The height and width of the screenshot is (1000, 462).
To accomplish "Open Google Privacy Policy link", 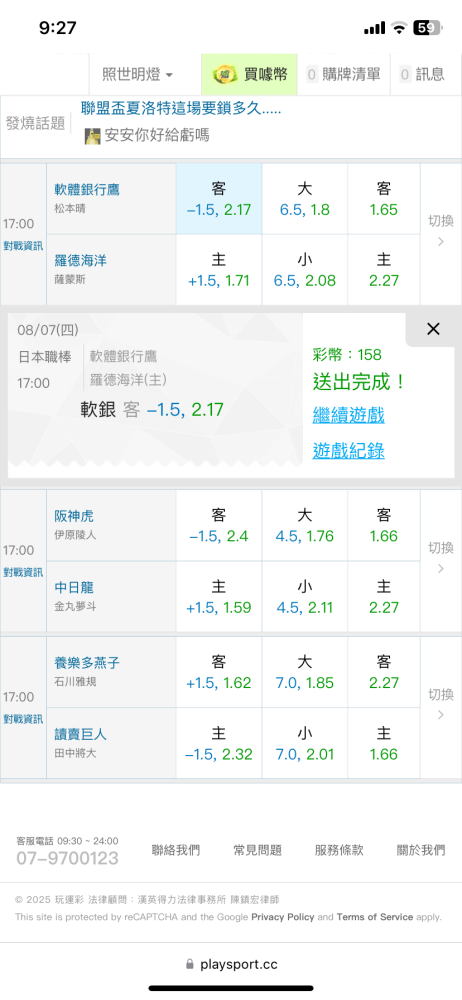I will (x=283, y=917).
